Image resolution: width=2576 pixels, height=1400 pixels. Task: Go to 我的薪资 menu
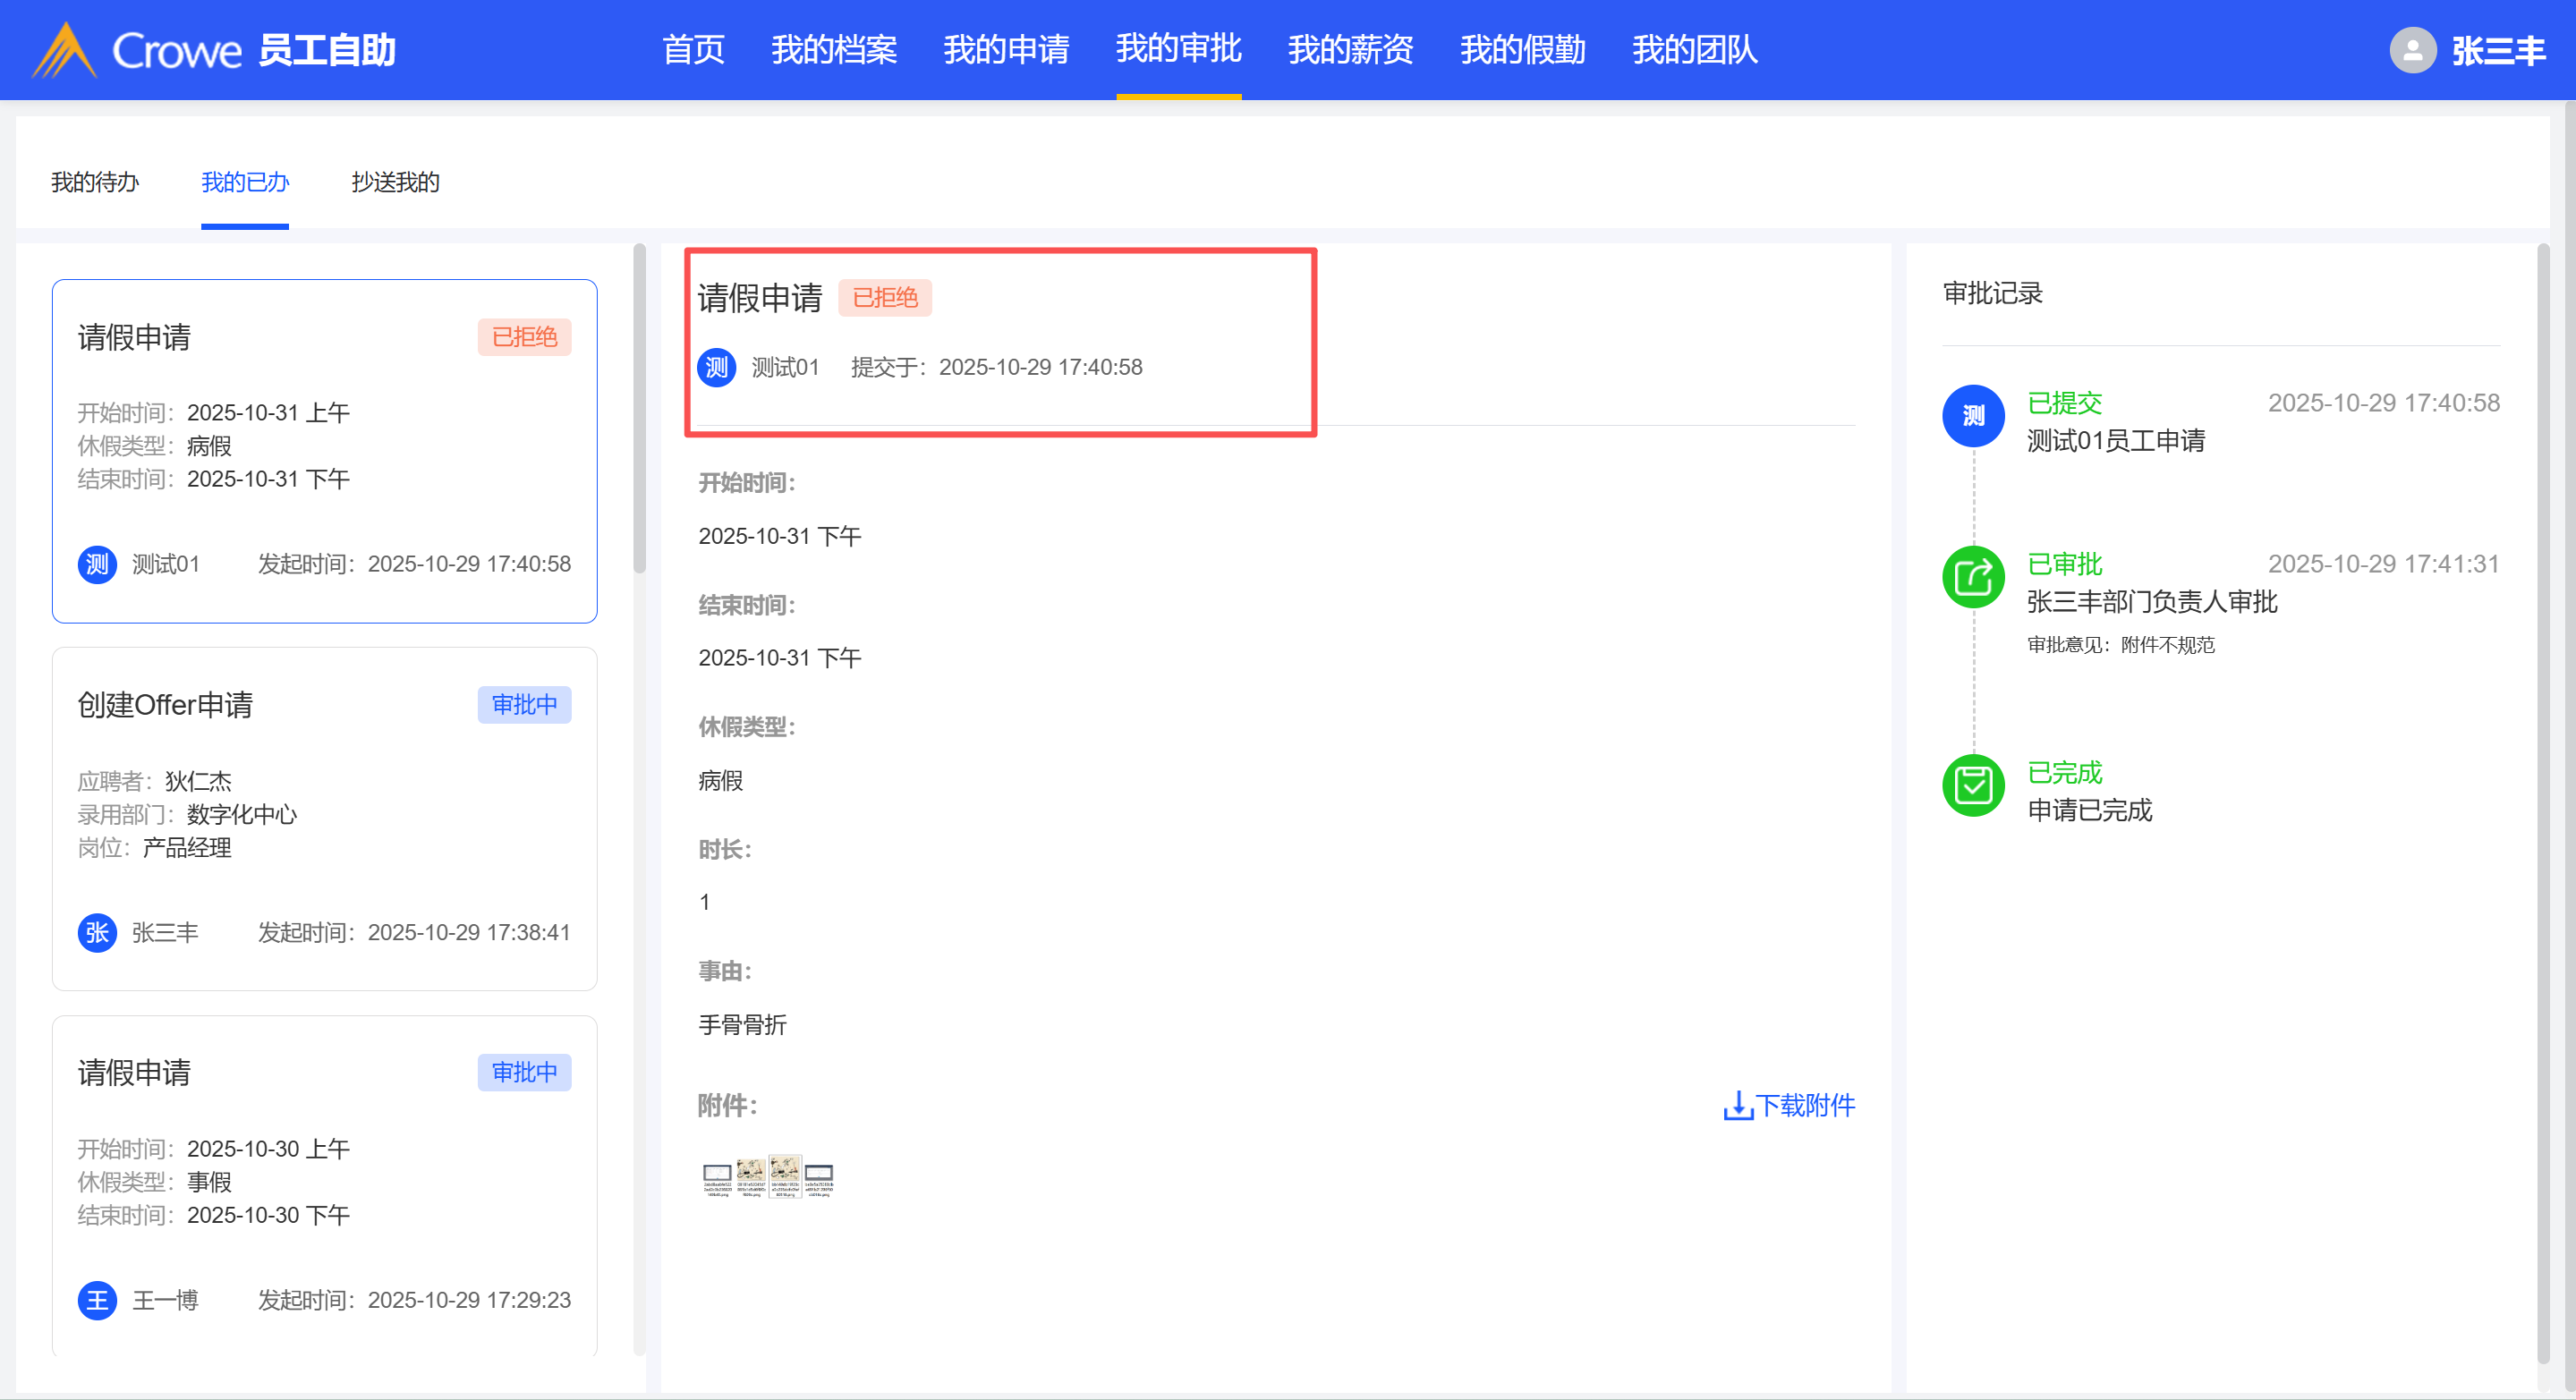tap(1350, 50)
